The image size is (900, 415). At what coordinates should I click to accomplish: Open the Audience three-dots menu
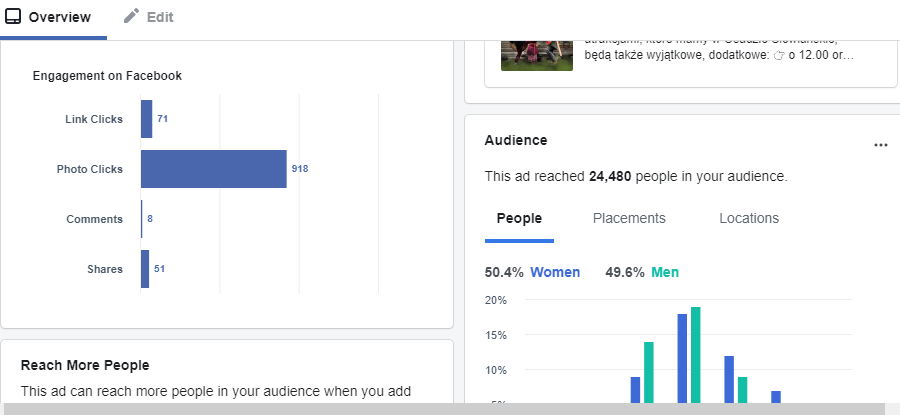click(x=880, y=145)
